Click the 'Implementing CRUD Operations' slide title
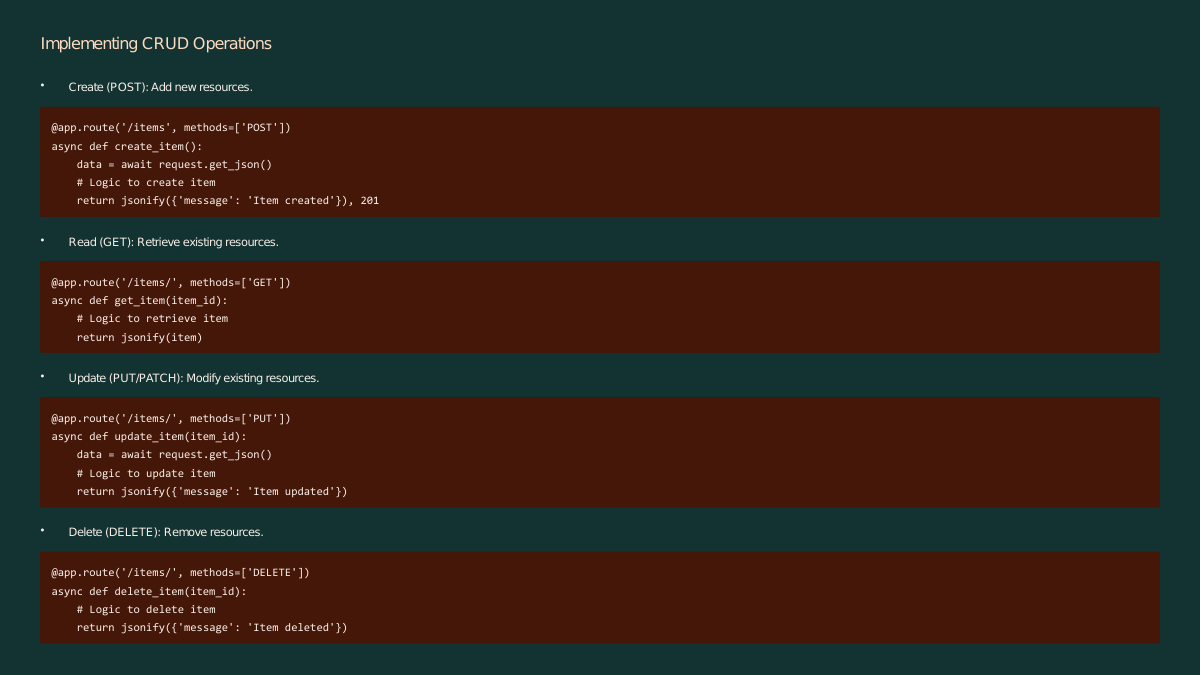 (x=156, y=44)
